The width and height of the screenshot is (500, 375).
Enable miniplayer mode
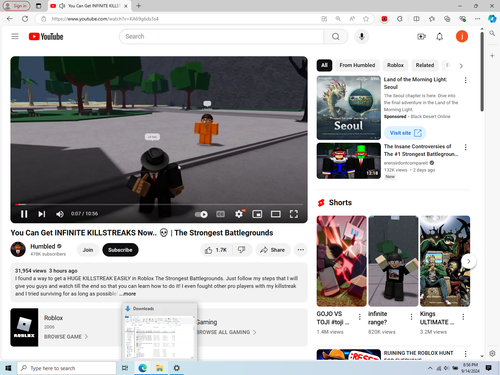click(x=257, y=214)
